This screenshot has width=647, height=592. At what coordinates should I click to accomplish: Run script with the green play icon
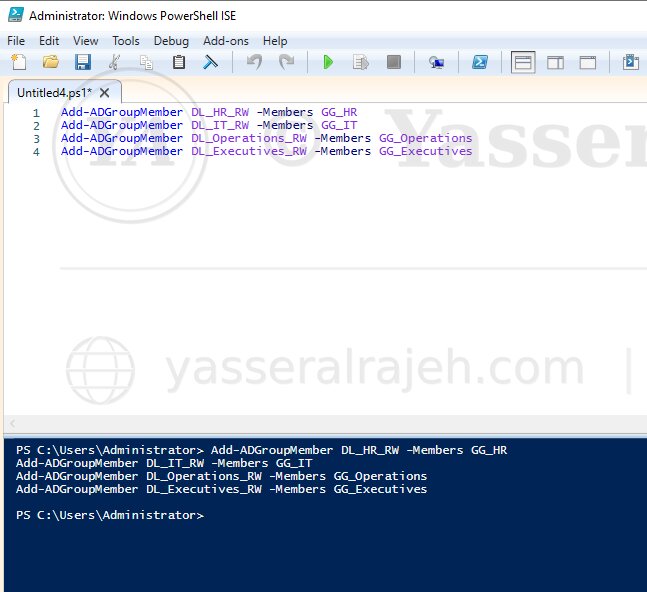328,62
